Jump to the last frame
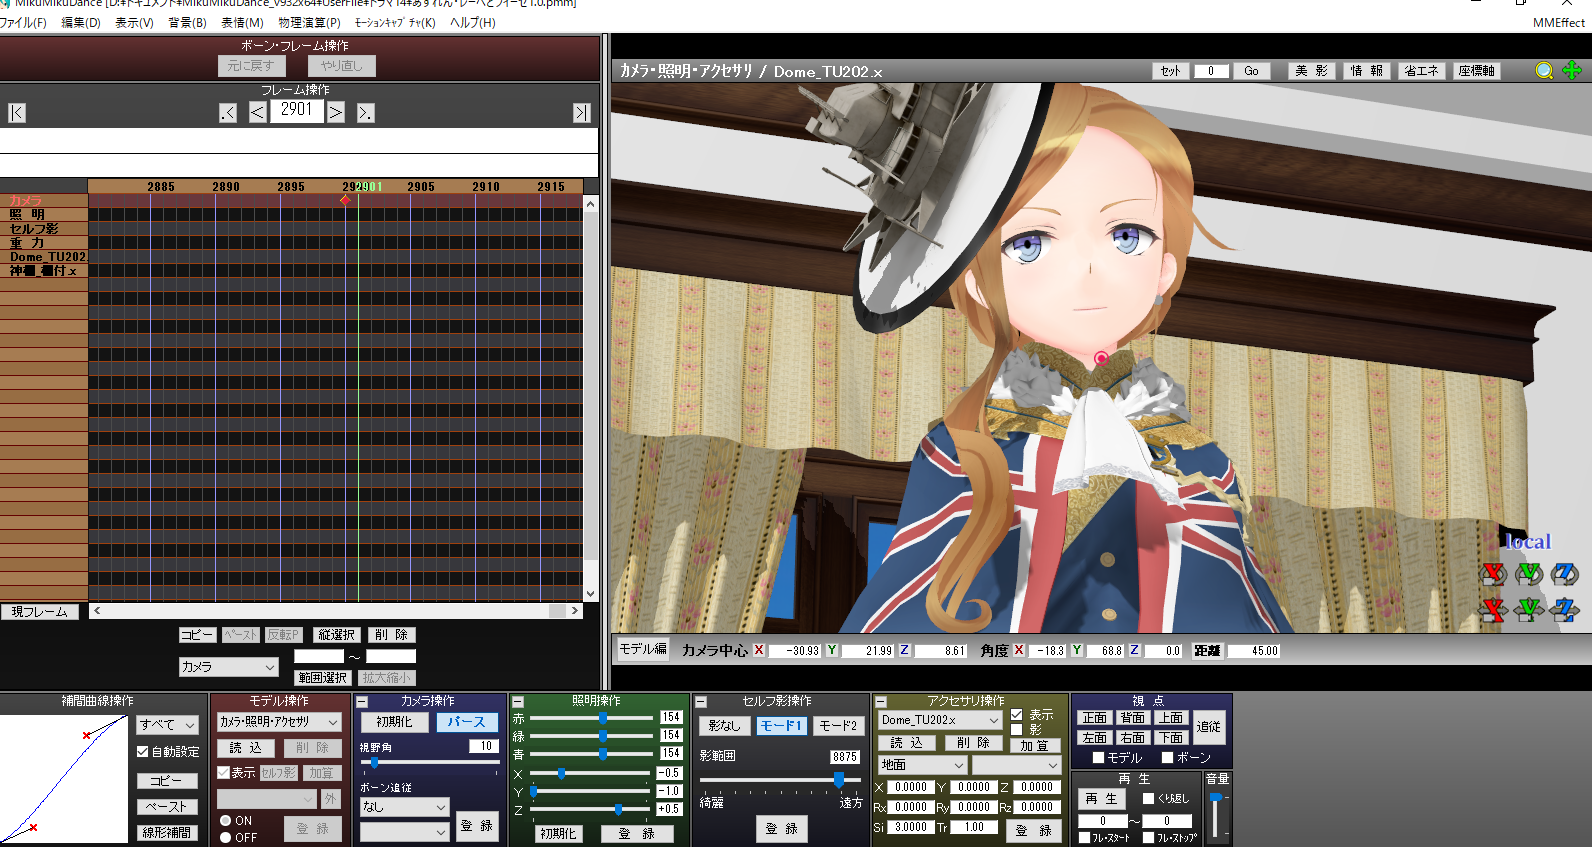 [x=581, y=113]
